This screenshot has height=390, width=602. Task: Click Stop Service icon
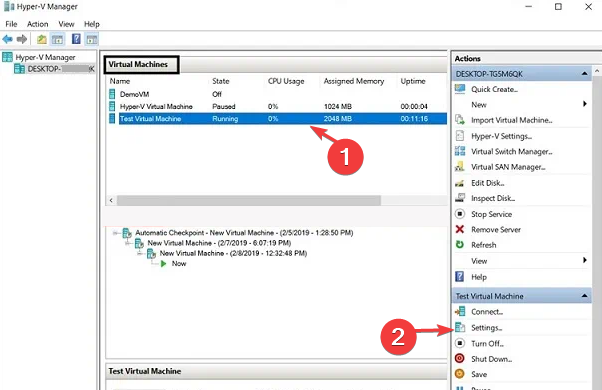460,214
